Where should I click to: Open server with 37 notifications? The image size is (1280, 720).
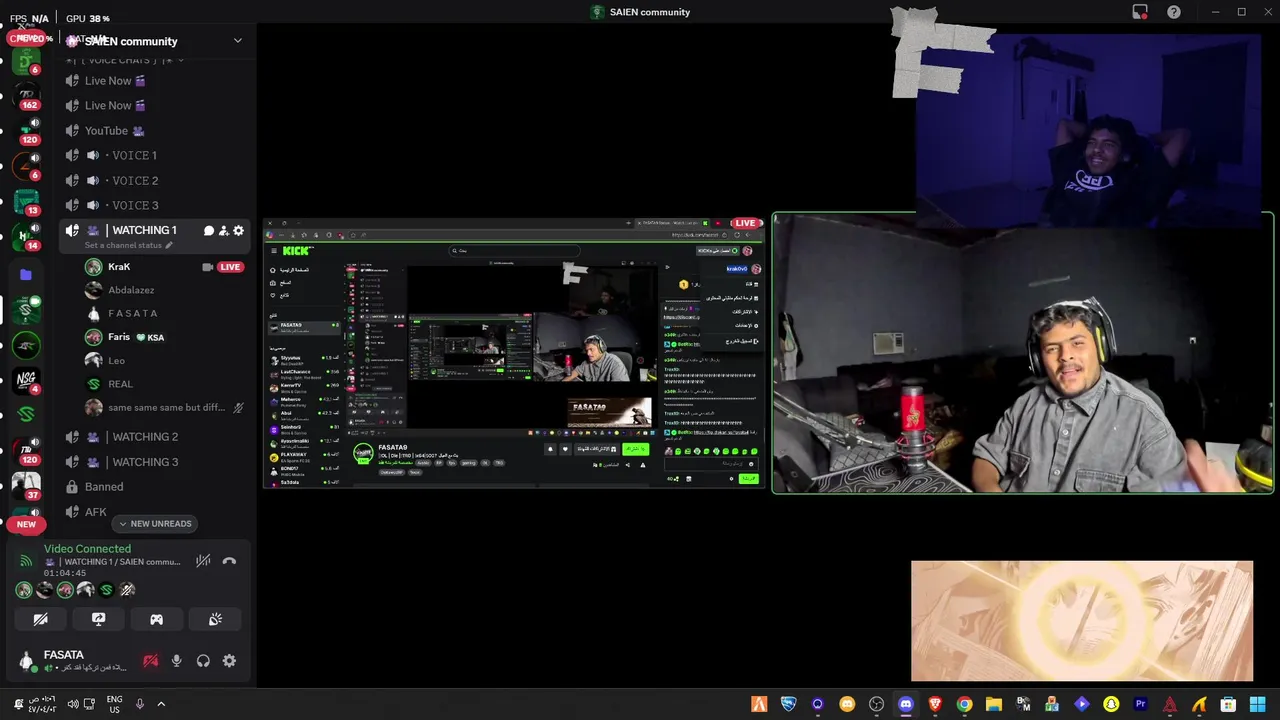[26, 486]
